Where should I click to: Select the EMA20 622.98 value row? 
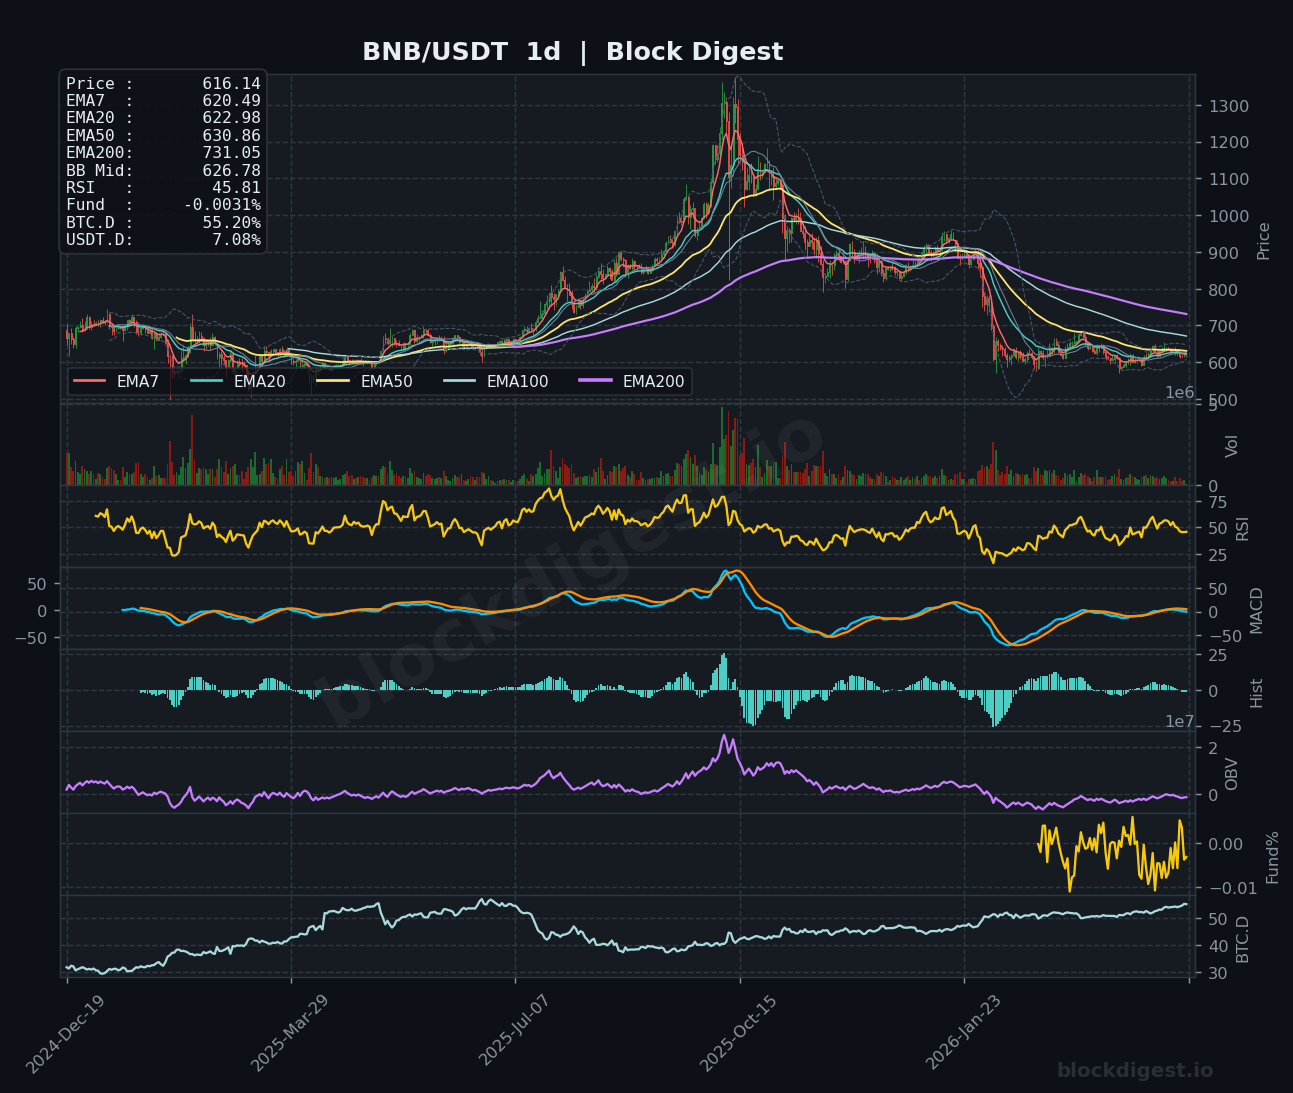(163, 118)
